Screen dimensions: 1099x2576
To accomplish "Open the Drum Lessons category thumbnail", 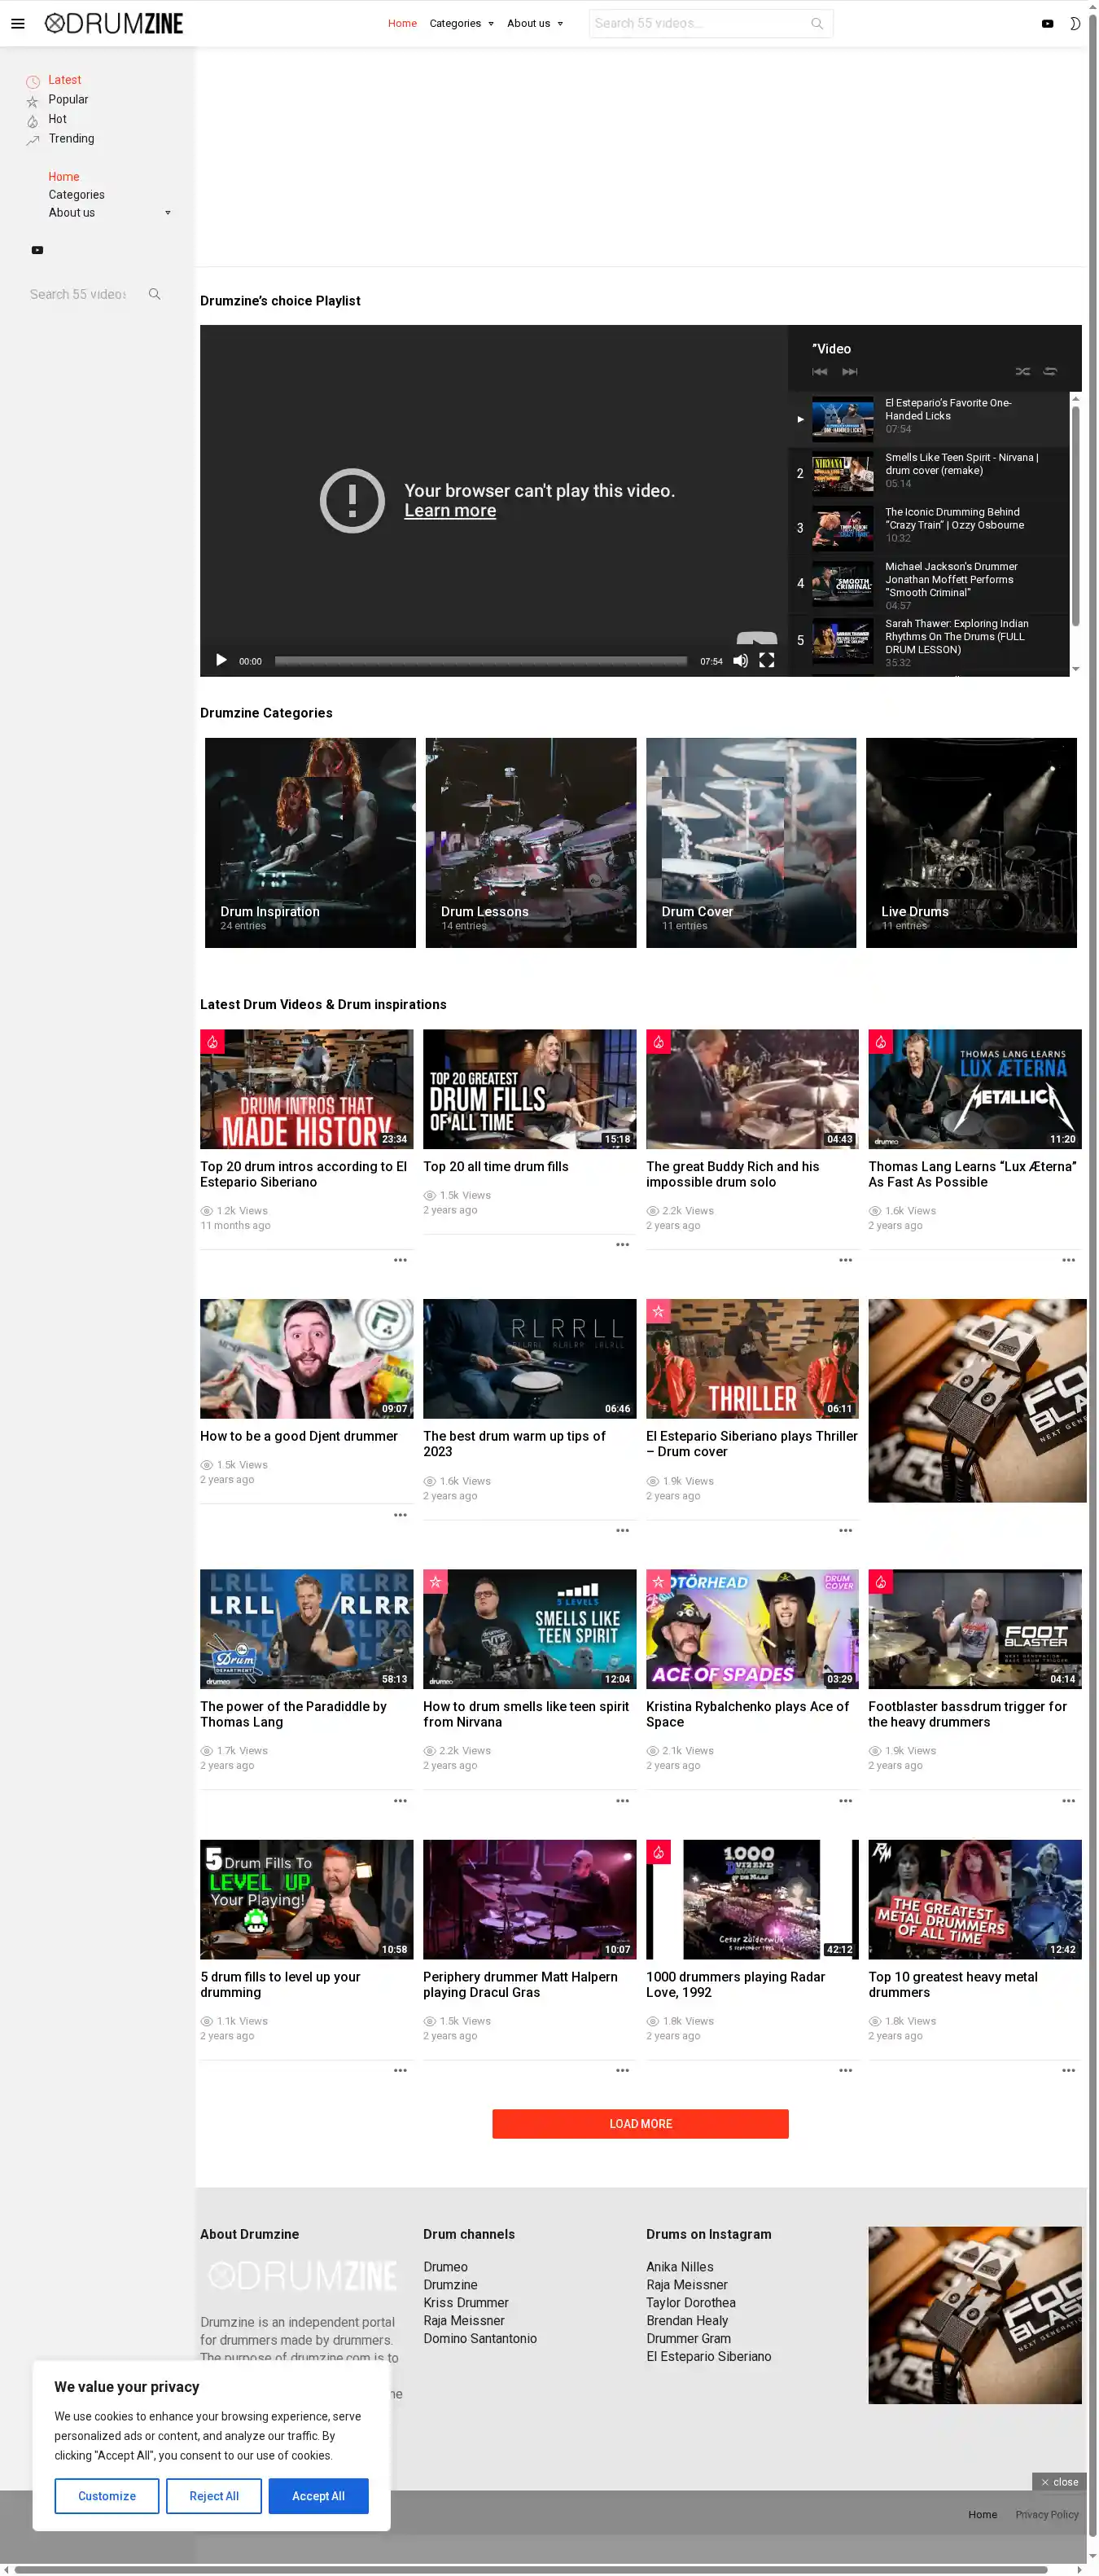I will [530, 843].
